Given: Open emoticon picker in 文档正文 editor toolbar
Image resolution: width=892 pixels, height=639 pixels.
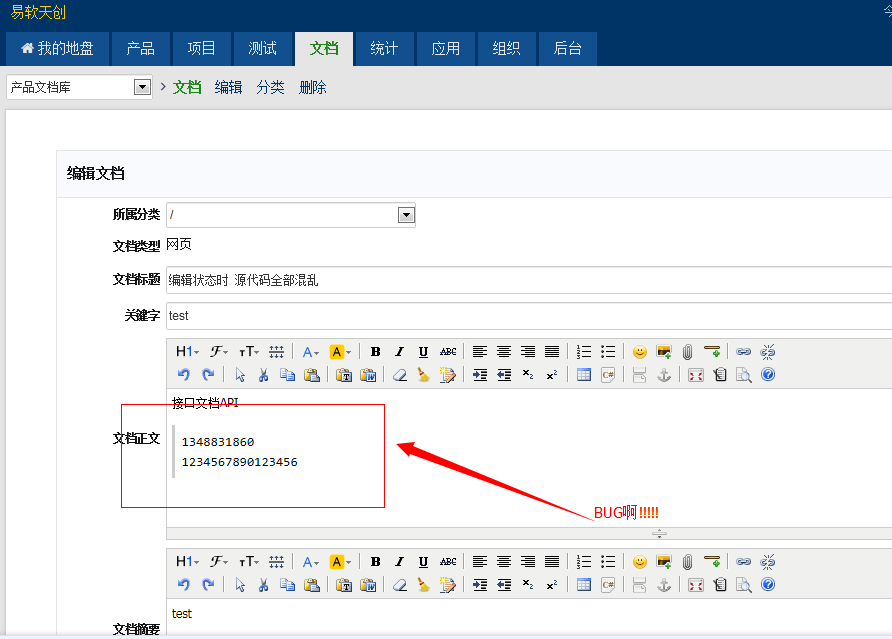Looking at the screenshot, I should pos(639,352).
